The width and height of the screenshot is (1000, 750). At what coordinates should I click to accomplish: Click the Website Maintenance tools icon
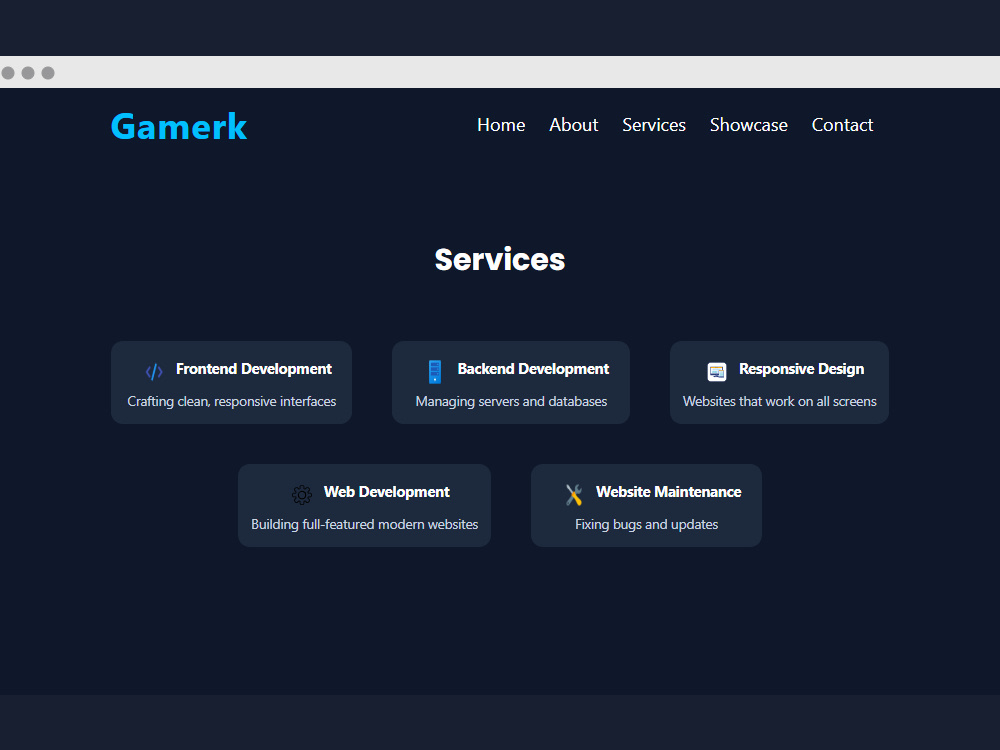574,494
